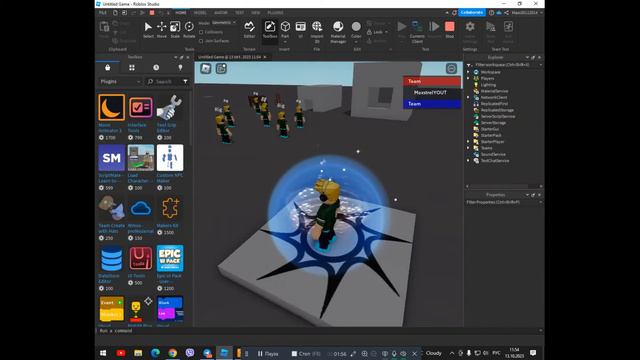The height and width of the screenshot is (360, 640).
Task: Select Lighting in the Explorer tree
Action: point(488,85)
